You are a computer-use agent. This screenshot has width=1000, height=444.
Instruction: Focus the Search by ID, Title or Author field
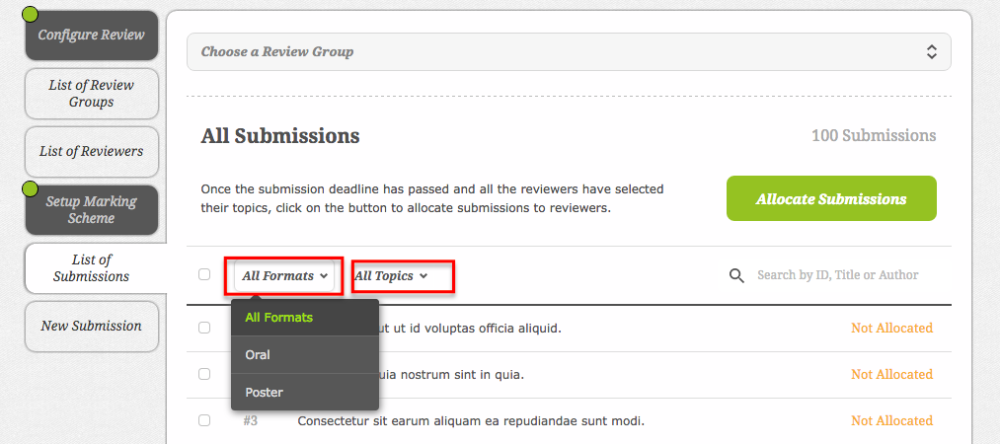pos(837,275)
